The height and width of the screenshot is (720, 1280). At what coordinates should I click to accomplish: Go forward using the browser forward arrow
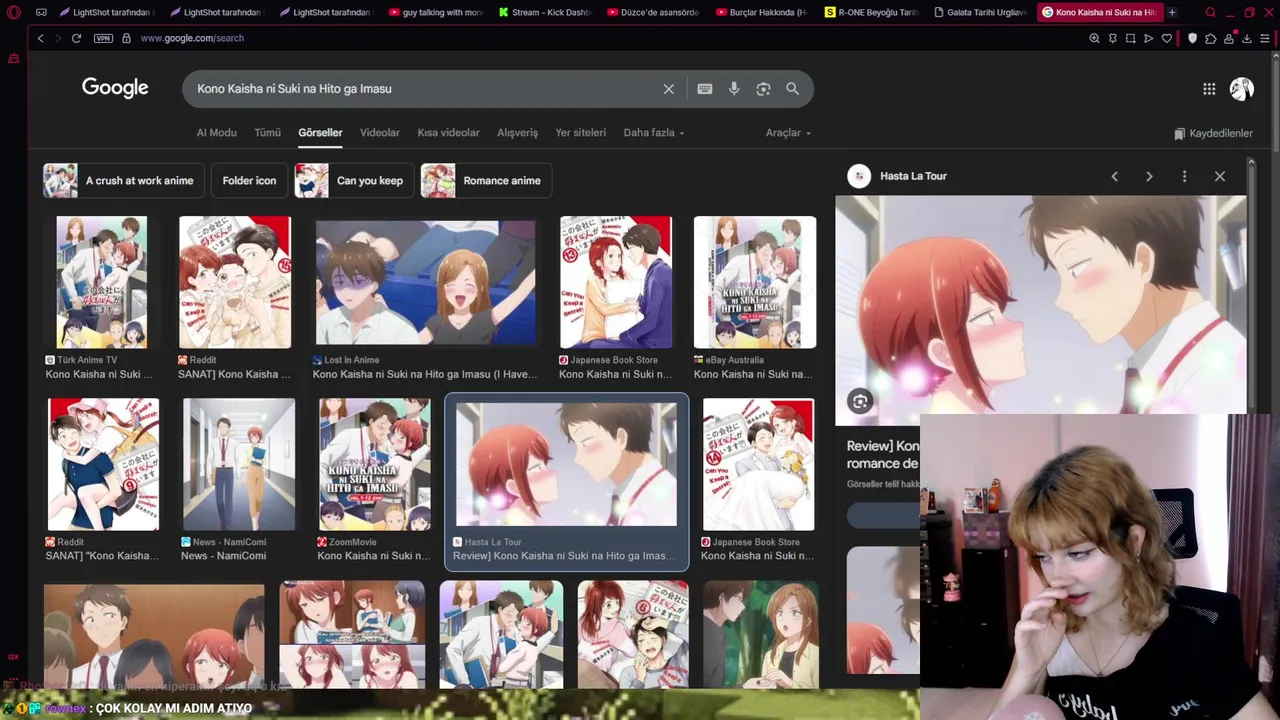57,38
